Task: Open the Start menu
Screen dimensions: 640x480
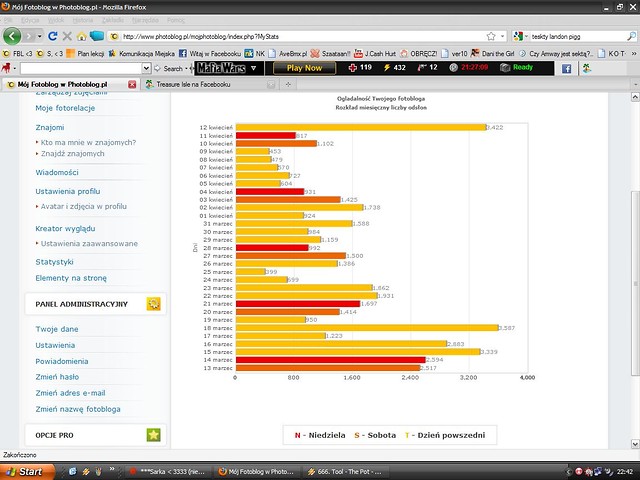Action: tap(27, 472)
